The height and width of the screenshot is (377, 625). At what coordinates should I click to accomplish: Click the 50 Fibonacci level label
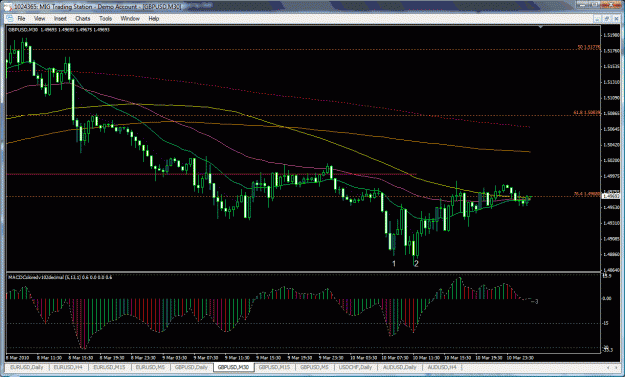pyautogui.click(x=588, y=47)
